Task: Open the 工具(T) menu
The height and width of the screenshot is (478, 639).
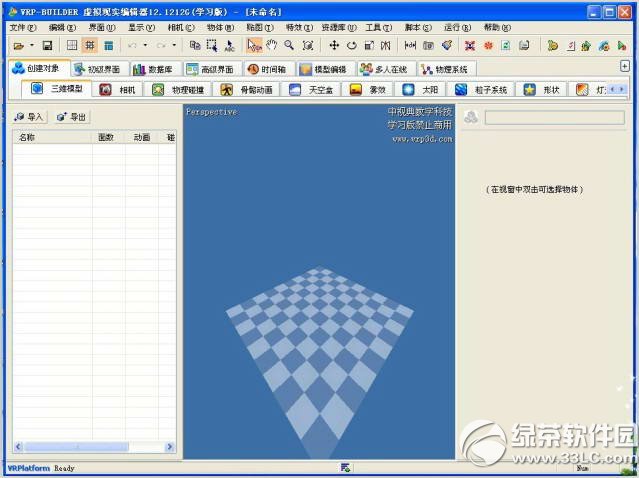Action: [379, 27]
